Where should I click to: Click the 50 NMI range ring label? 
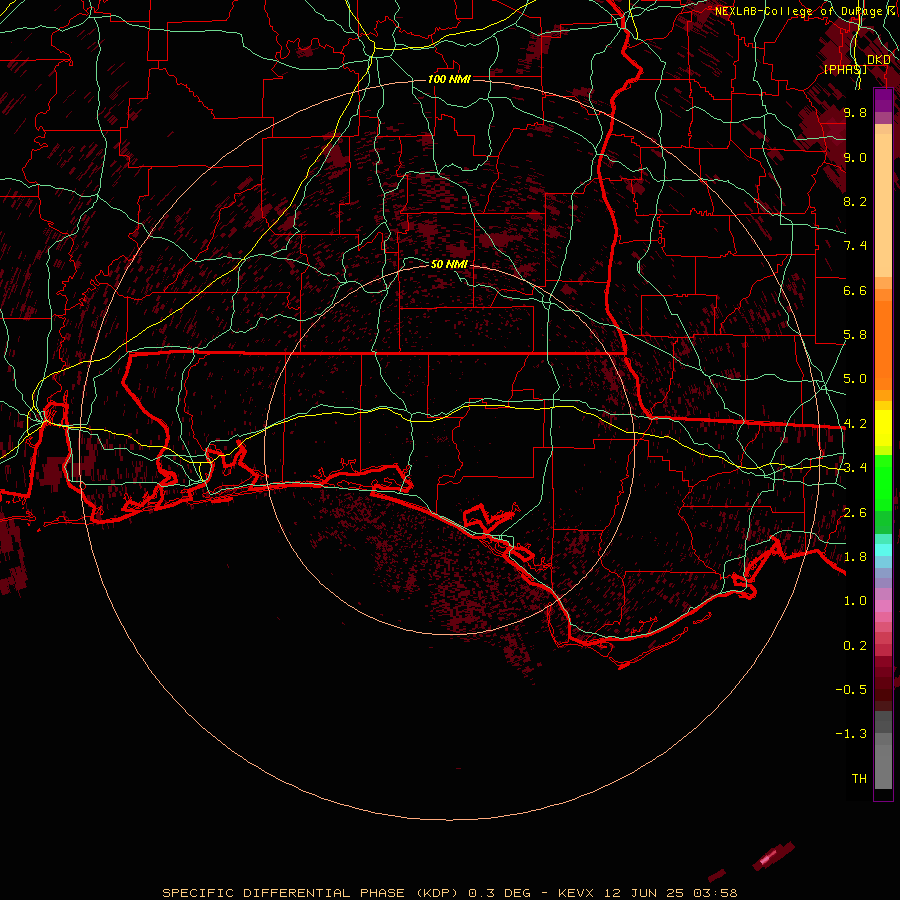(x=449, y=264)
